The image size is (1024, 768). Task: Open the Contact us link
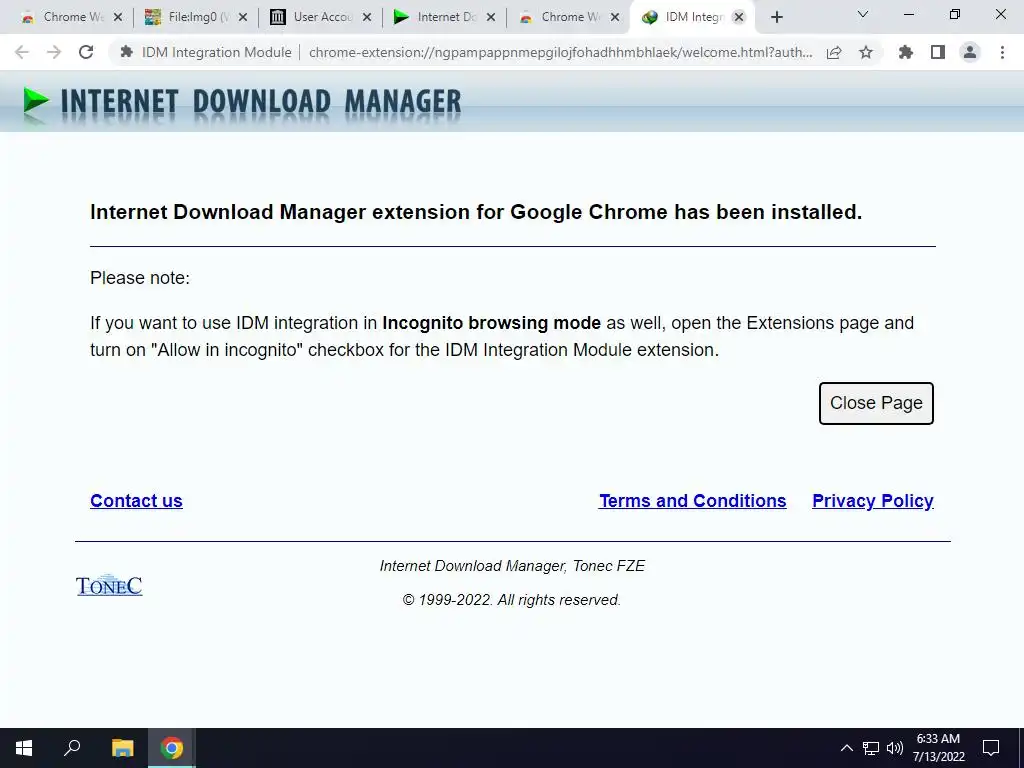pos(136,501)
